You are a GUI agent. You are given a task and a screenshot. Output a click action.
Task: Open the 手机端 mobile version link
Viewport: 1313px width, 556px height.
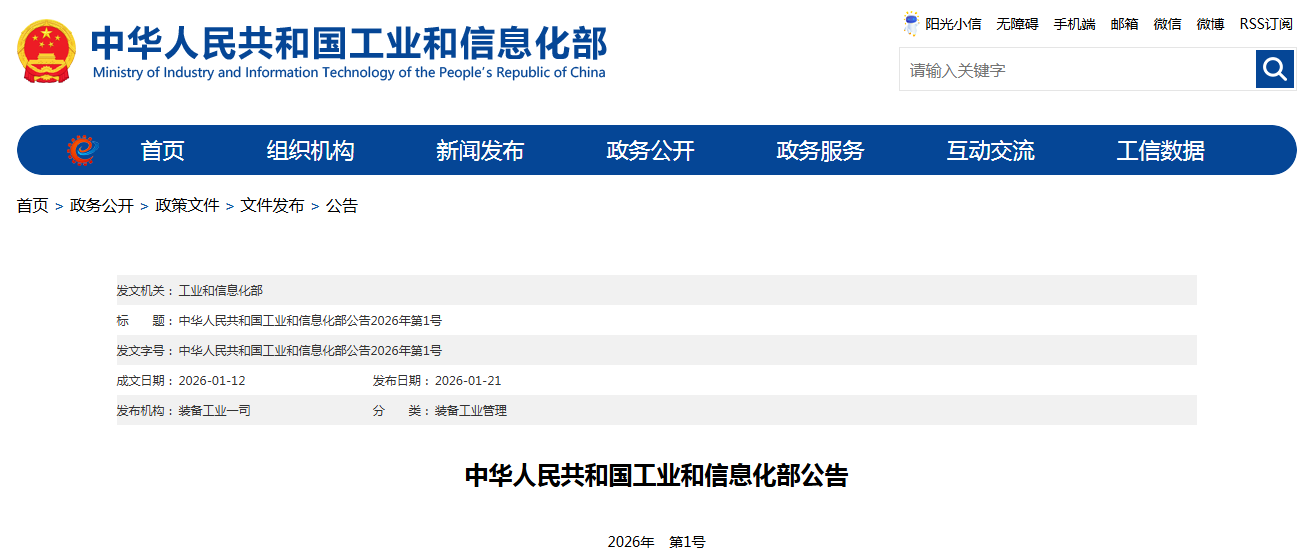coord(1074,24)
